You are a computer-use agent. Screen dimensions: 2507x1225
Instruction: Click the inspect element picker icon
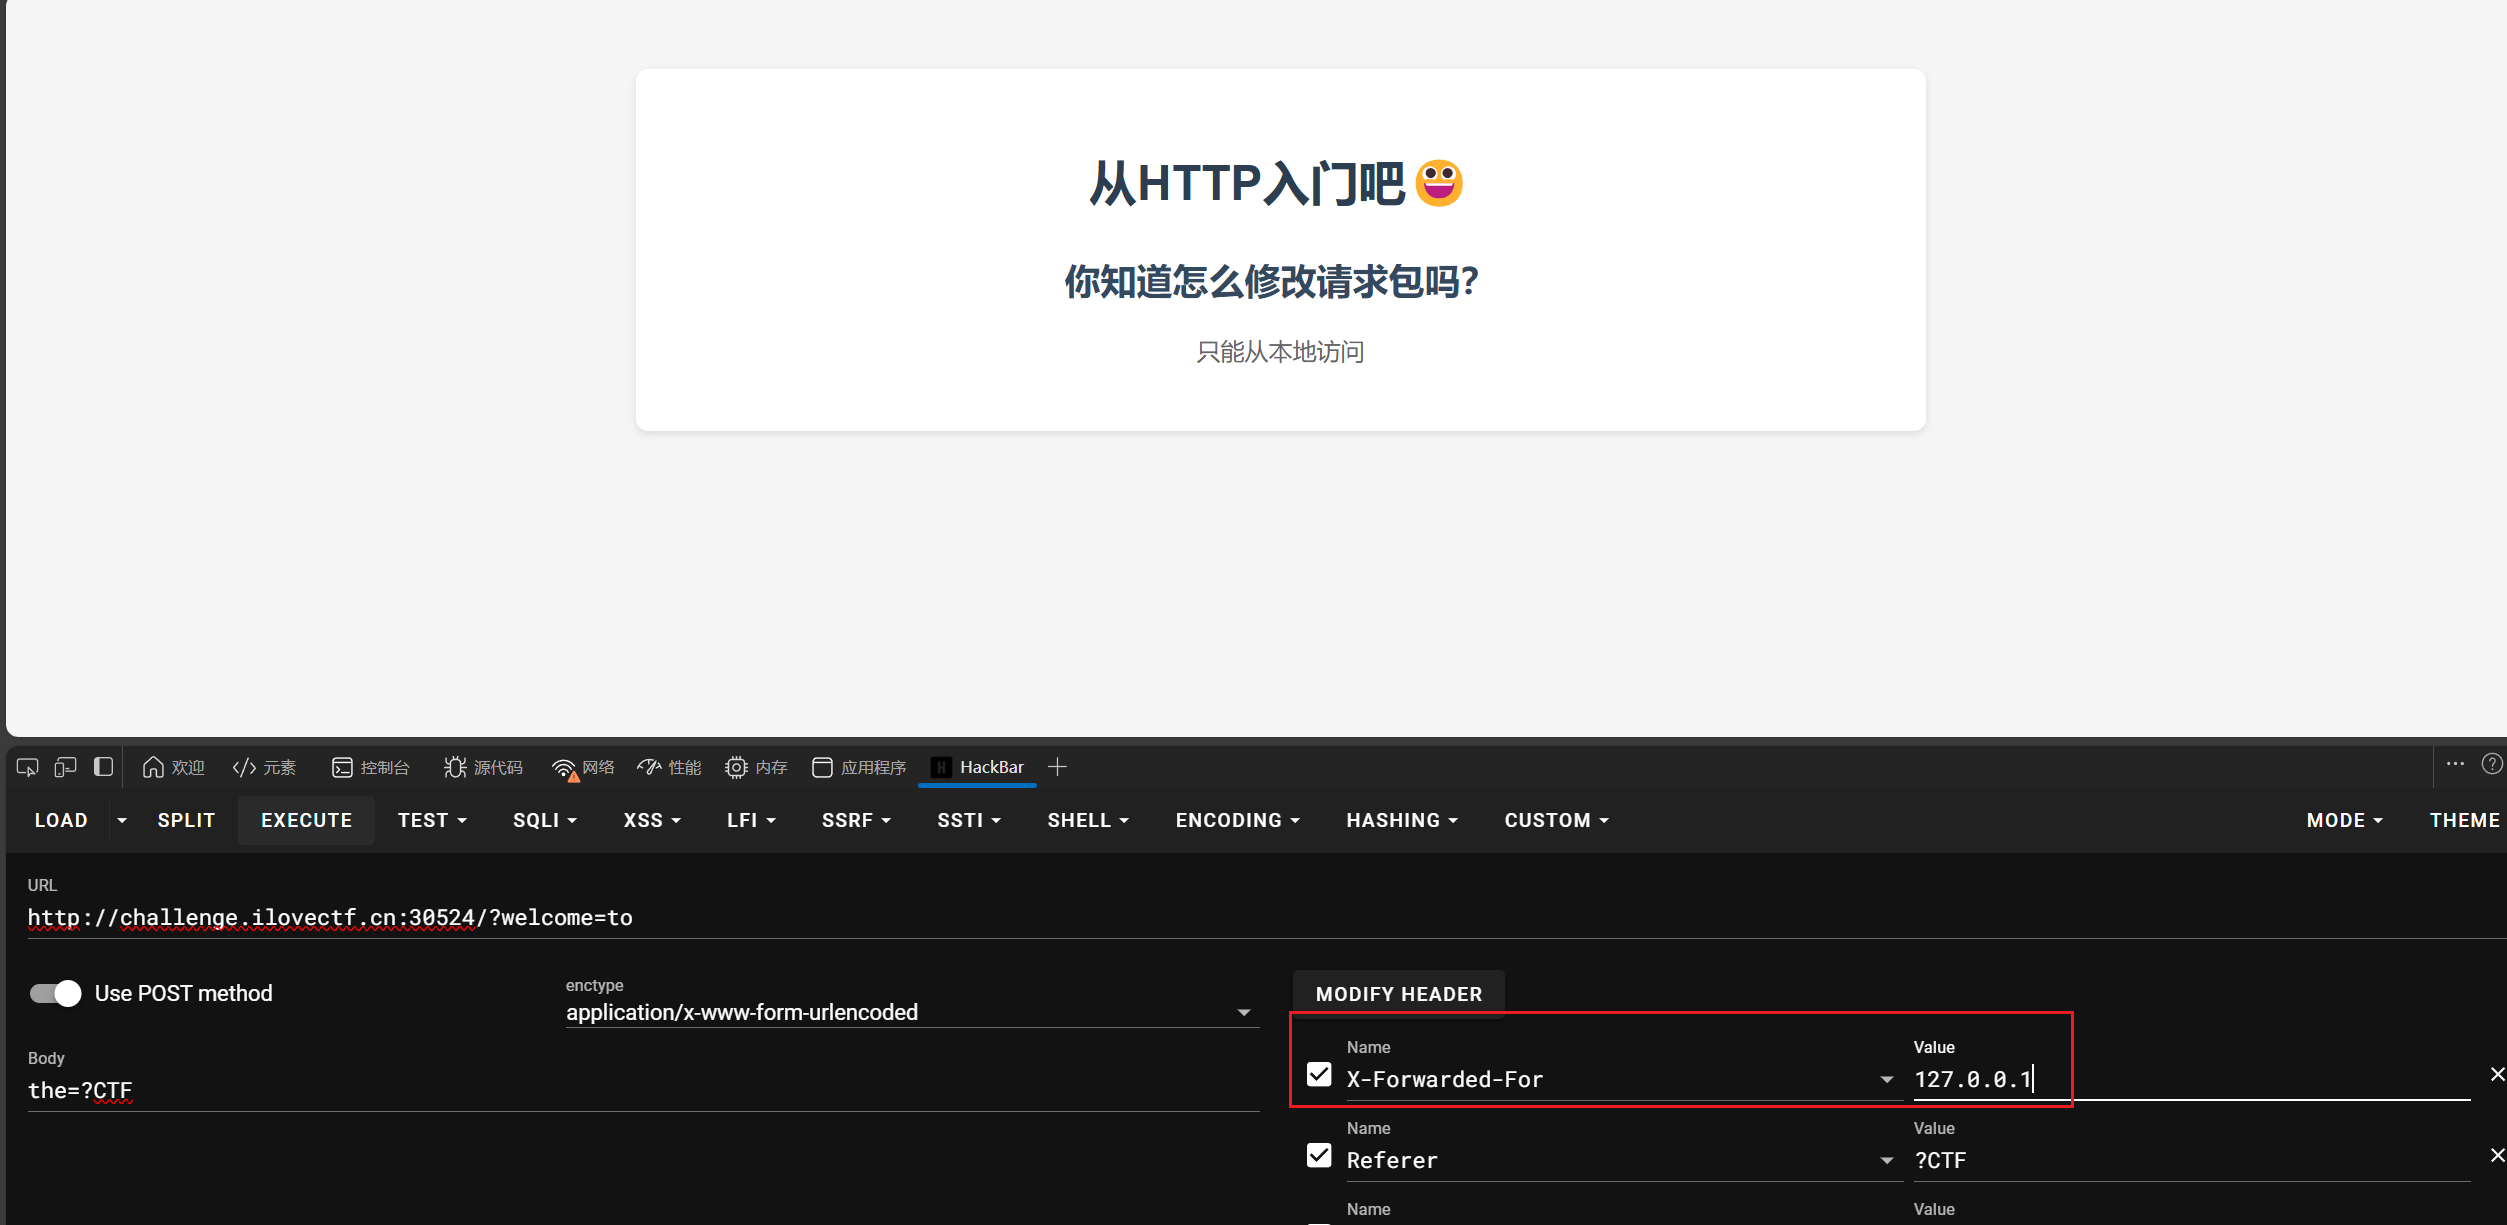[27, 767]
